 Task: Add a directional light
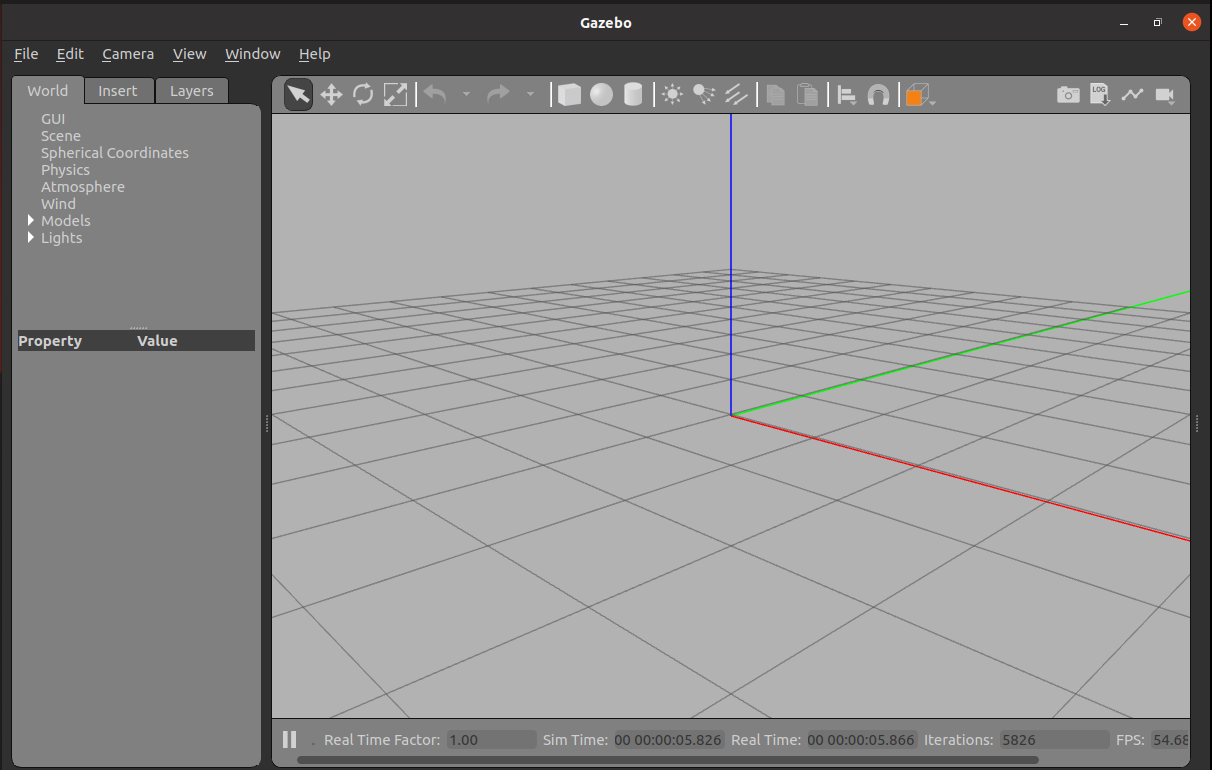(736, 95)
